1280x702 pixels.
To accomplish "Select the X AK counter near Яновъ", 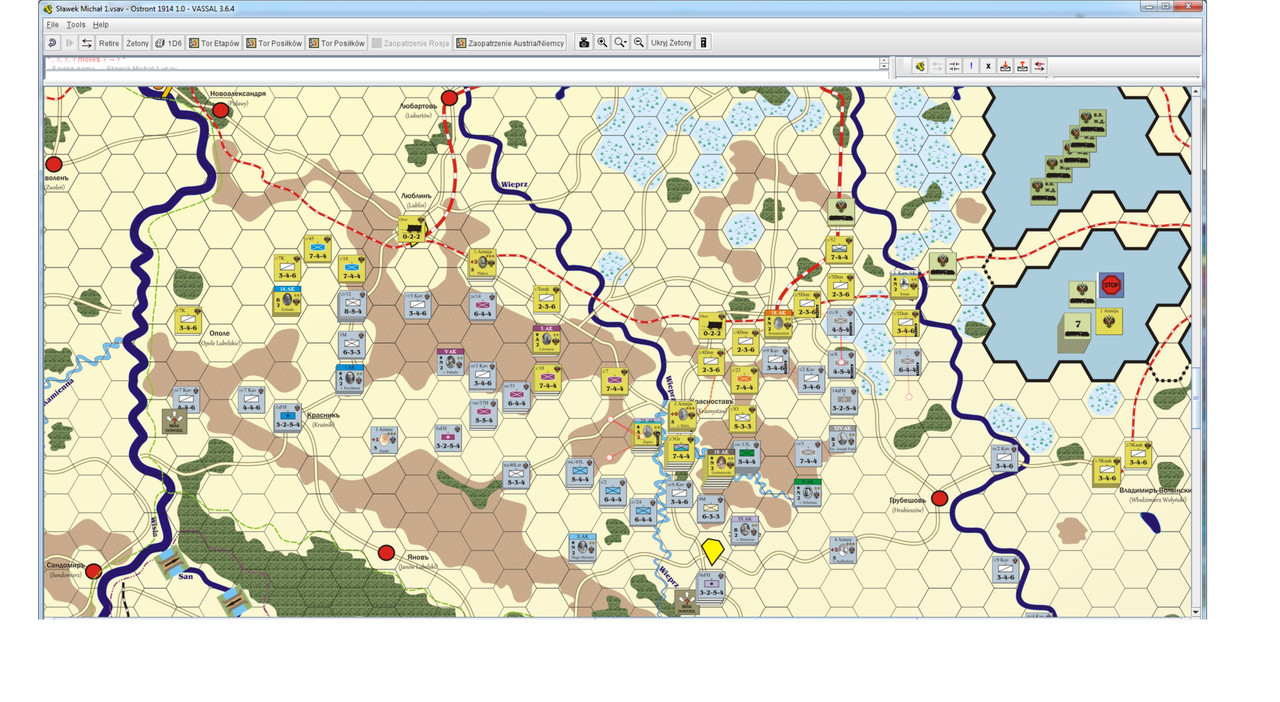I will tap(584, 547).
